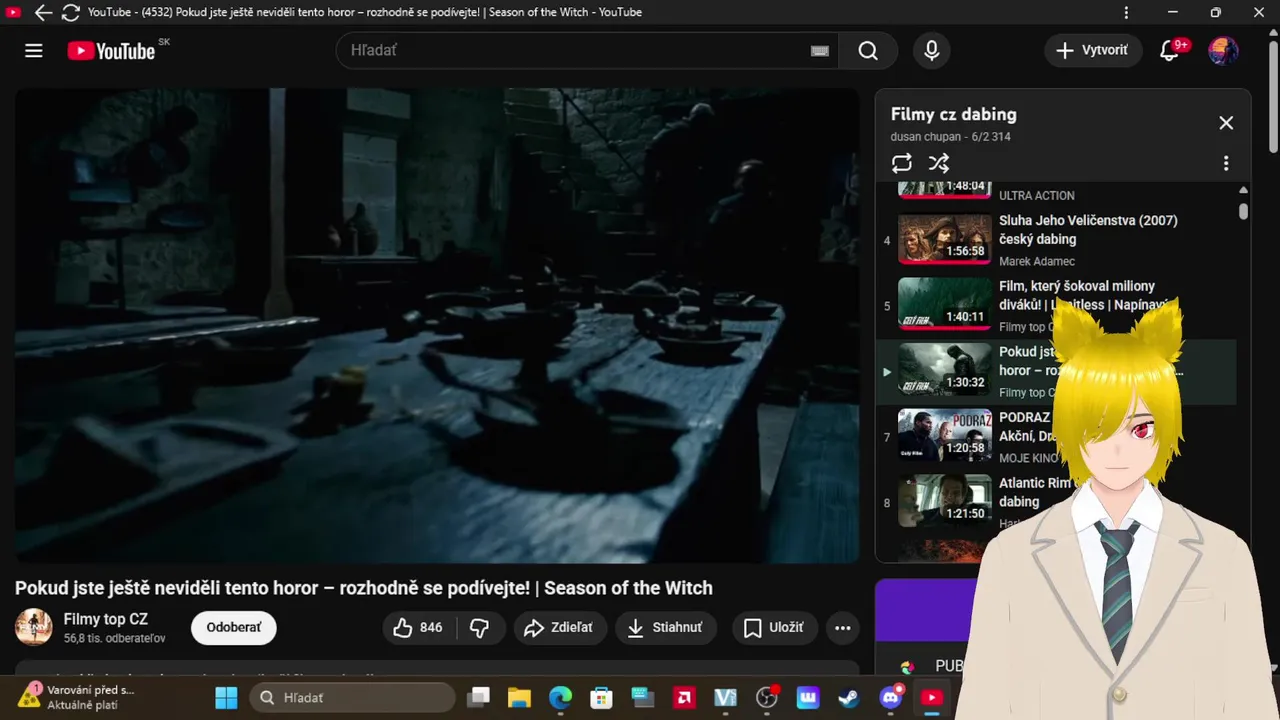This screenshot has height=720, width=1280.
Task: Click the 1:40:11 Limitless film thumbnail
Action: 944,306
